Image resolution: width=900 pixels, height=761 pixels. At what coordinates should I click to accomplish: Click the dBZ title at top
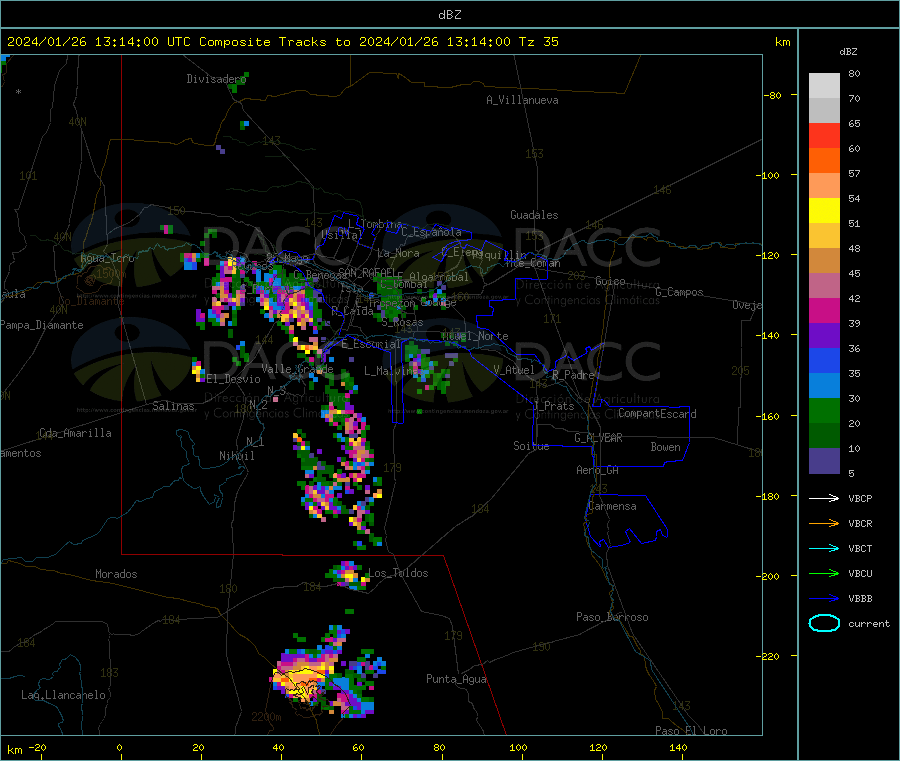[449, 15]
